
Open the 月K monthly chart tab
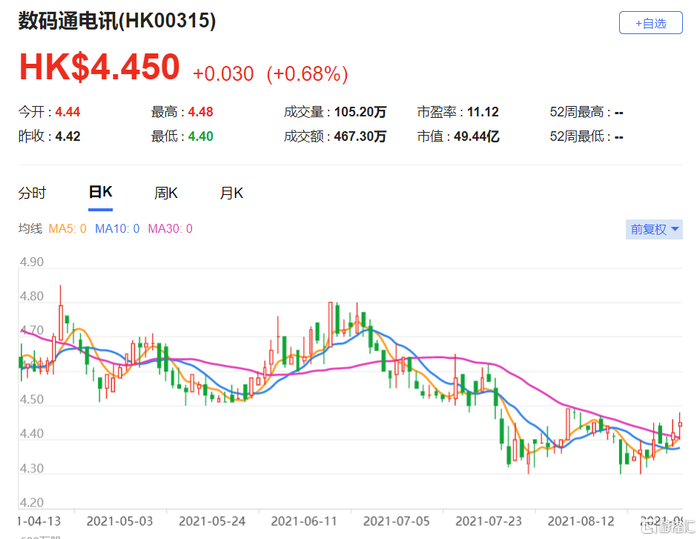231,193
